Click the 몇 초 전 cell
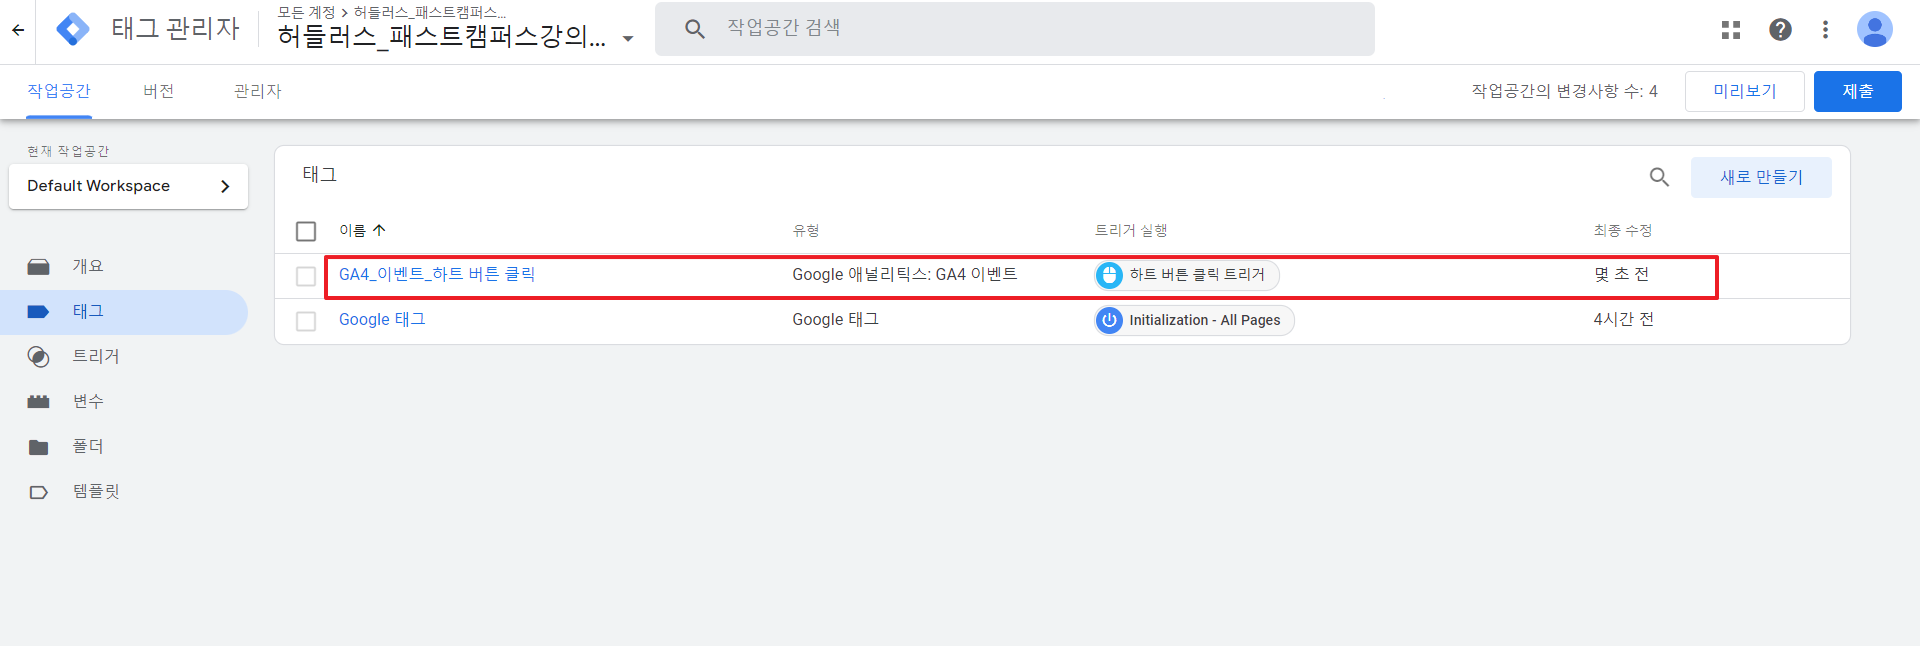1920x646 pixels. pyautogui.click(x=1621, y=274)
